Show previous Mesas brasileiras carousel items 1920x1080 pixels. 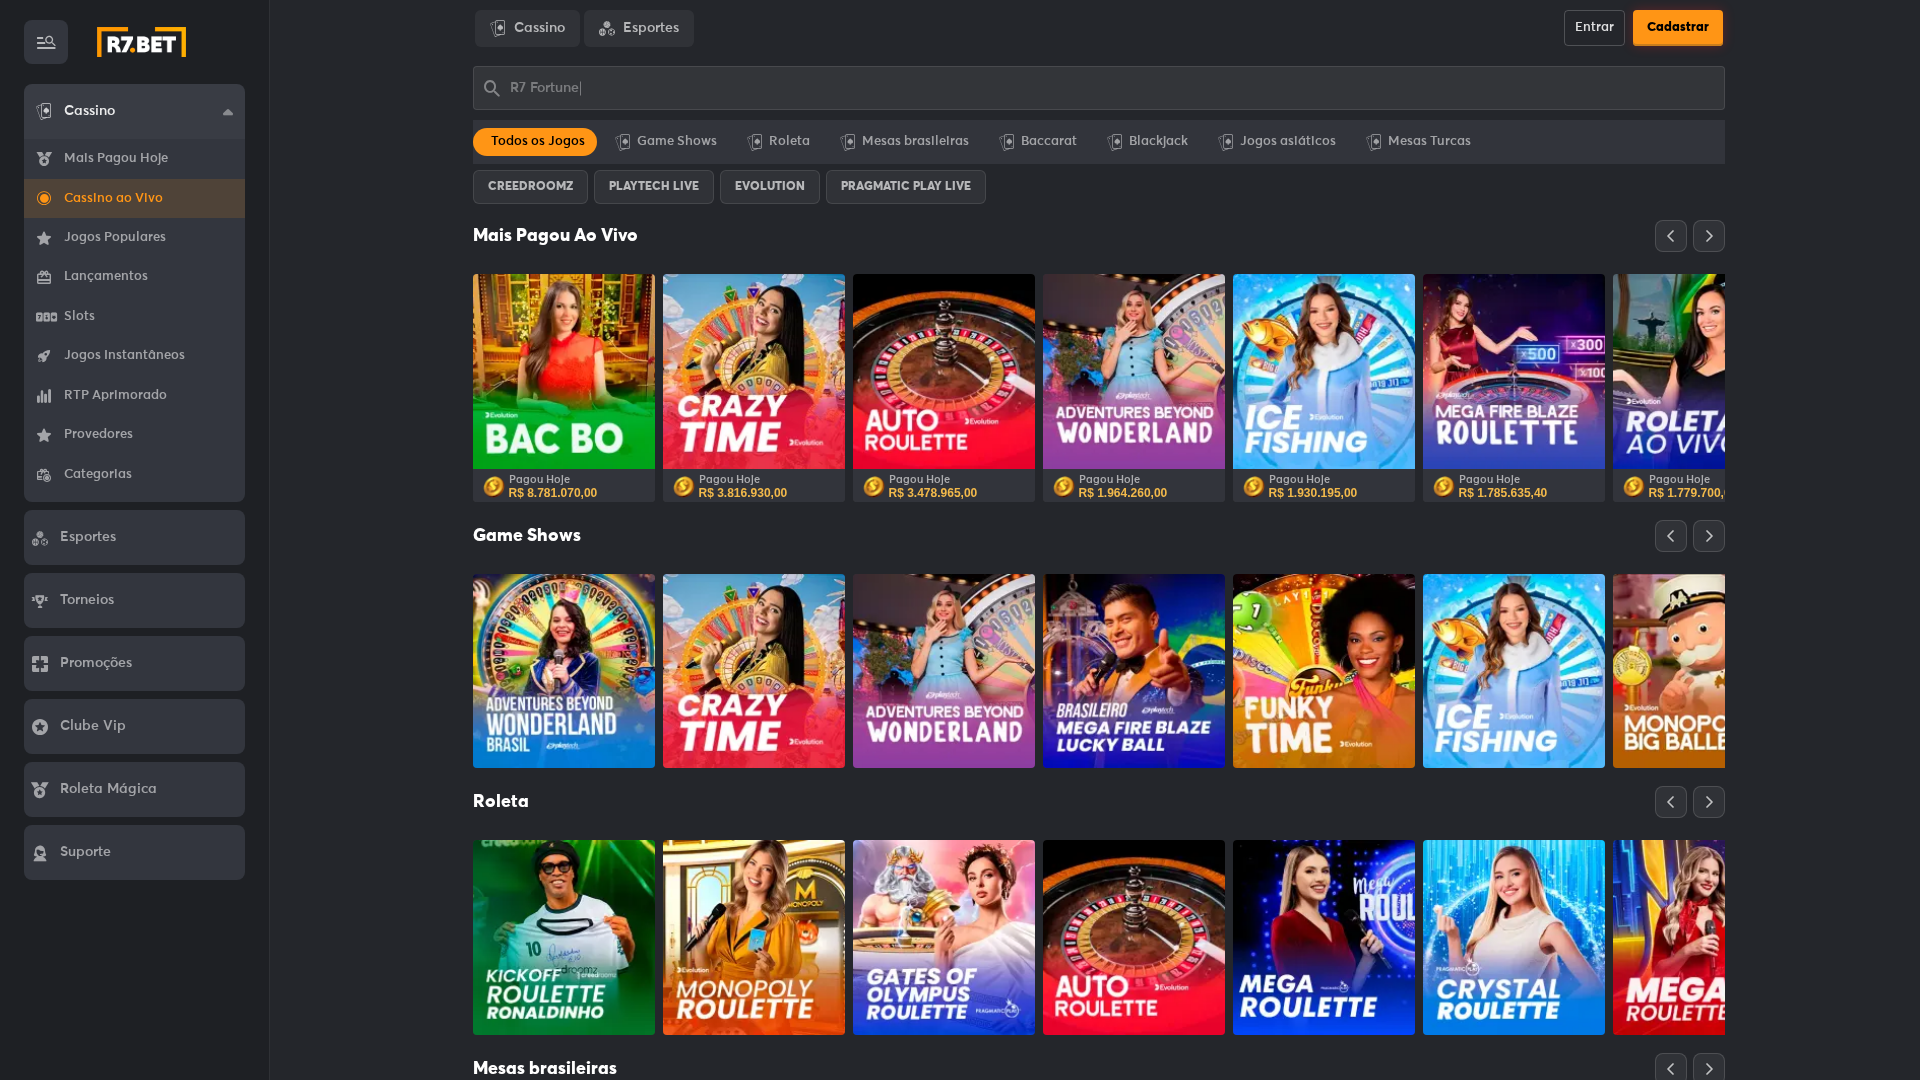(x=1670, y=1067)
